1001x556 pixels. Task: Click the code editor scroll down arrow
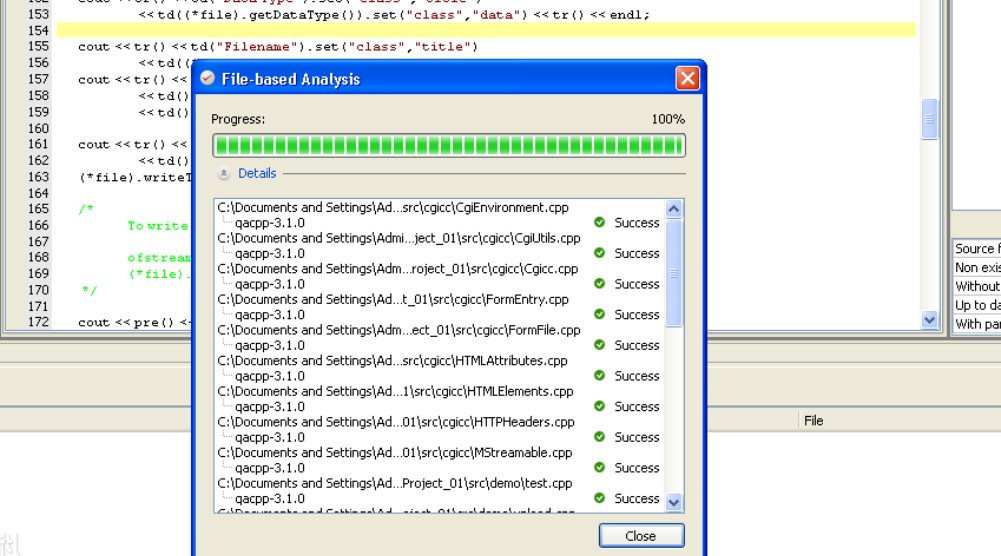coord(930,320)
